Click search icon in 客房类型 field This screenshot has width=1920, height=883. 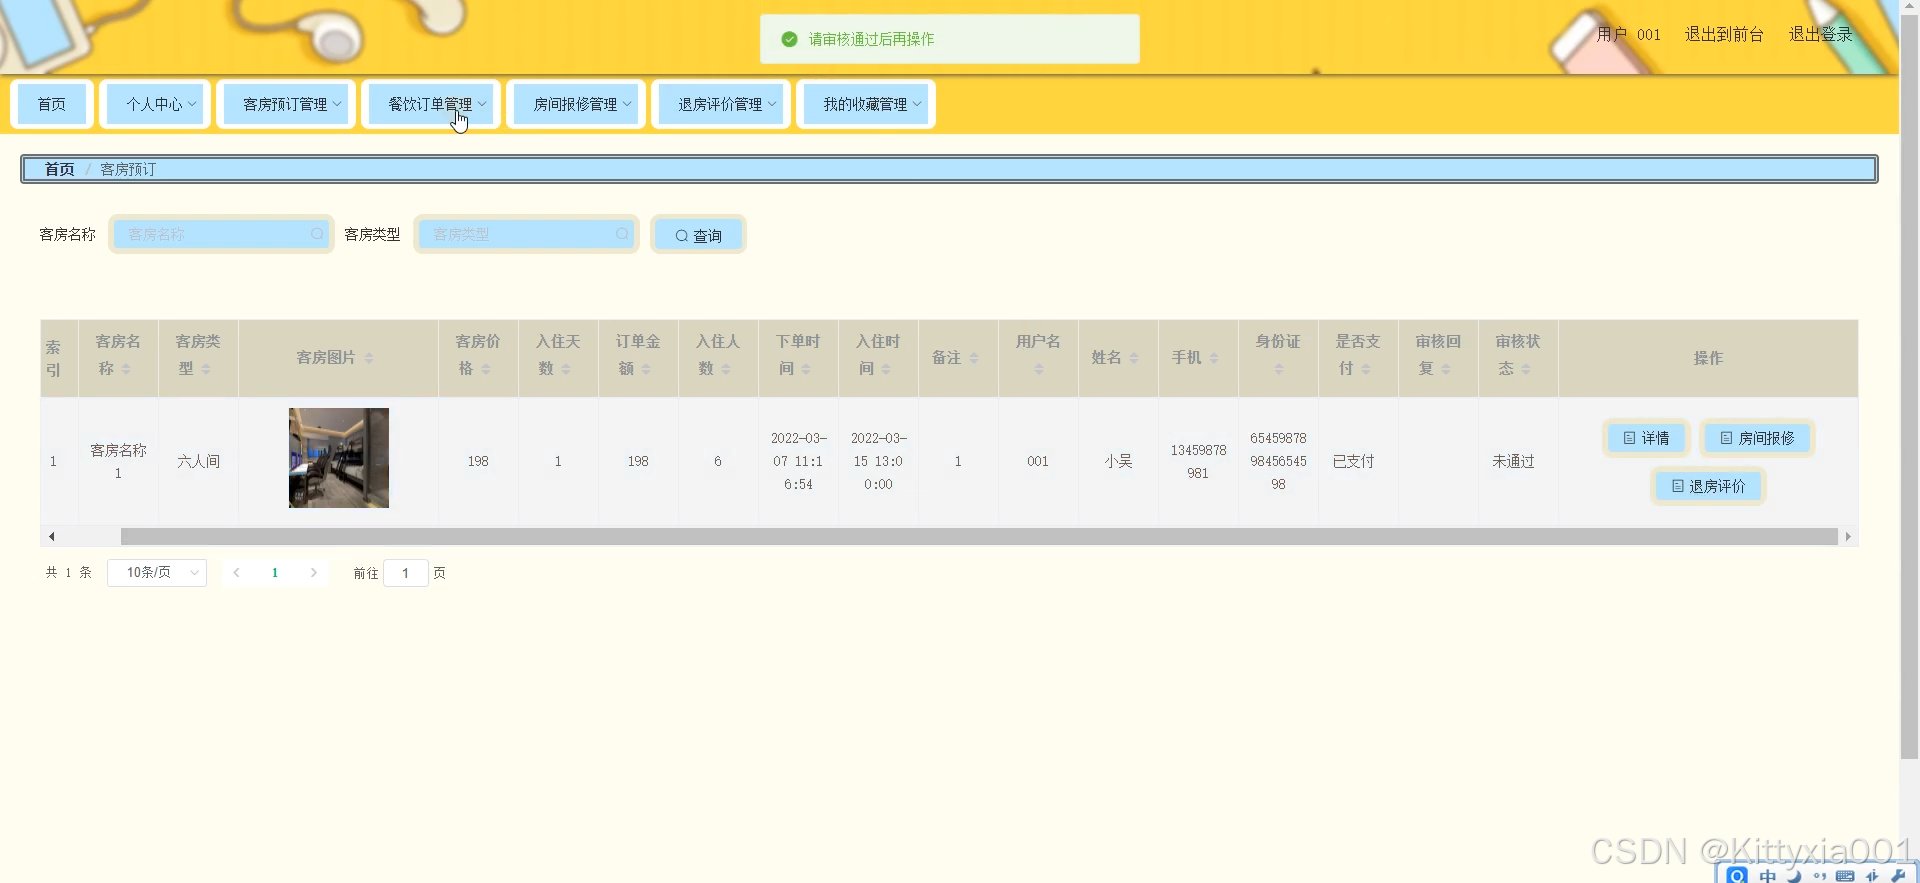622,234
